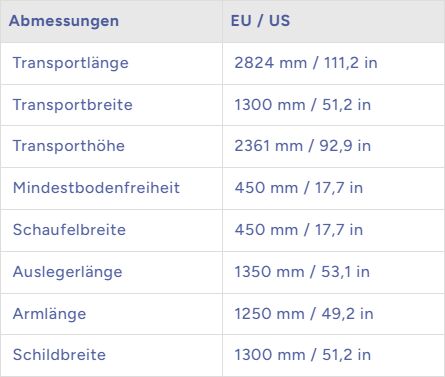This screenshot has height=377, width=445.
Task: Select the Schaufelbreite row label
Action: [x=69, y=230]
